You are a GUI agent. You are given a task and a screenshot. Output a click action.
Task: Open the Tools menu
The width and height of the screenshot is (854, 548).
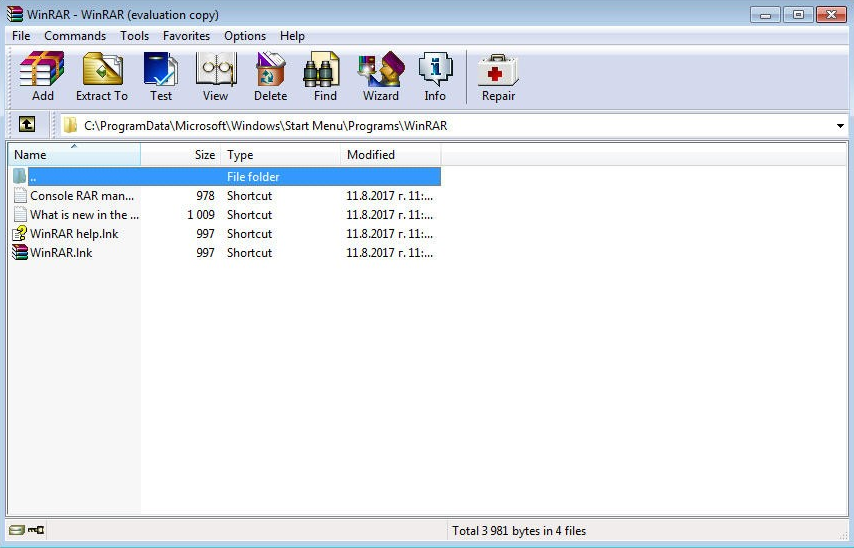(135, 36)
